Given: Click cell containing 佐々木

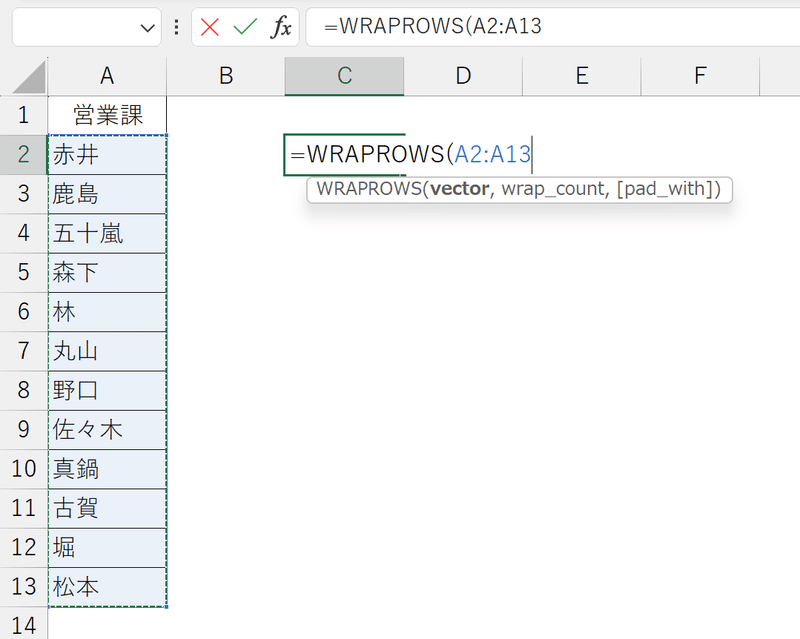Looking at the screenshot, I should pos(107,430).
